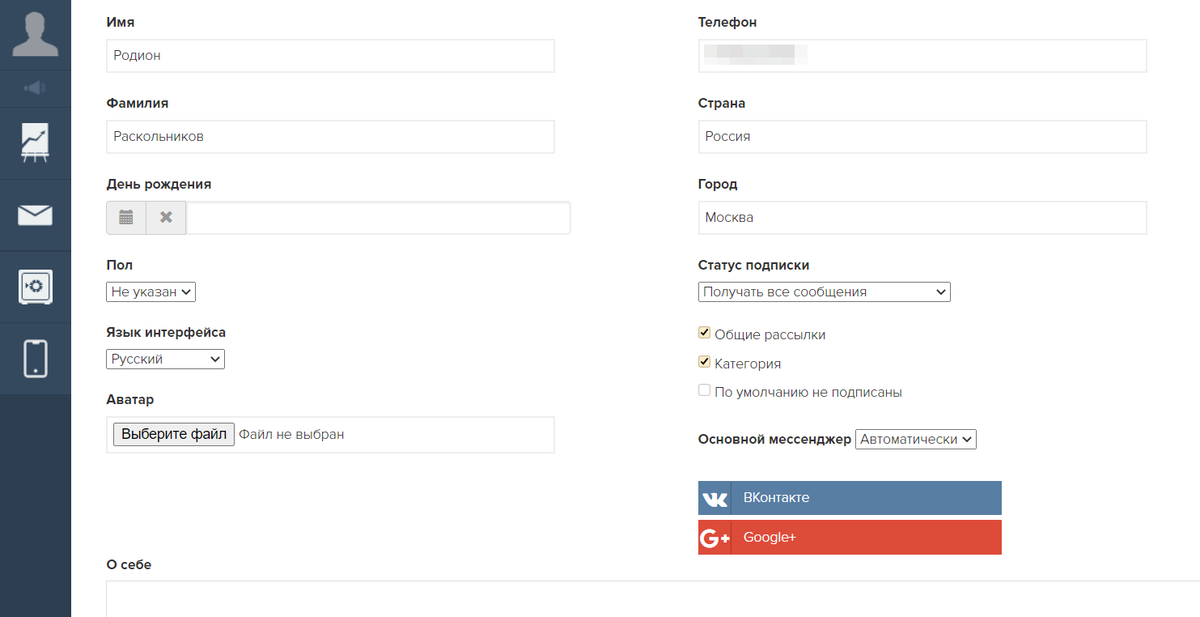Click the megaphone notifications icon
This screenshot has height=617, width=1200.
pyautogui.click(x=35, y=88)
